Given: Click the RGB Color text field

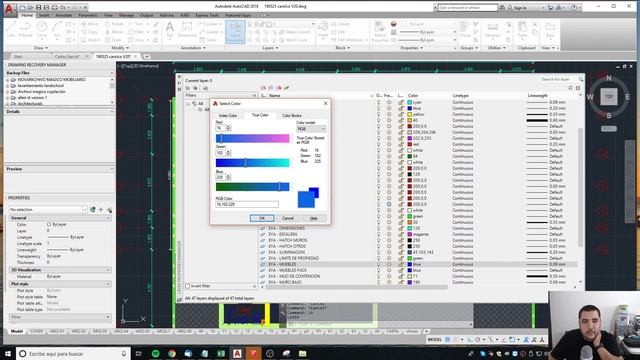Looking at the screenshot, I should click(x=247, y=204).
